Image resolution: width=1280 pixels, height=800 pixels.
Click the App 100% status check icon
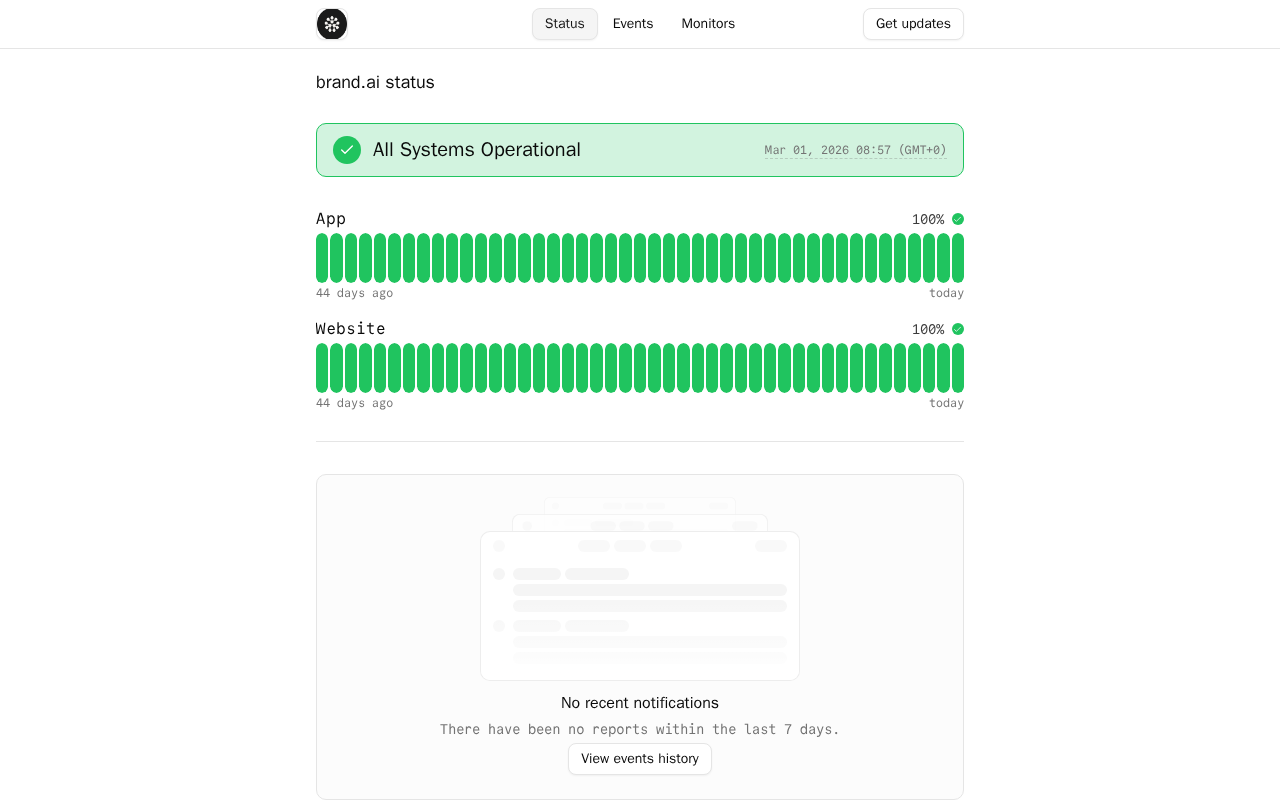click(958, 219)
